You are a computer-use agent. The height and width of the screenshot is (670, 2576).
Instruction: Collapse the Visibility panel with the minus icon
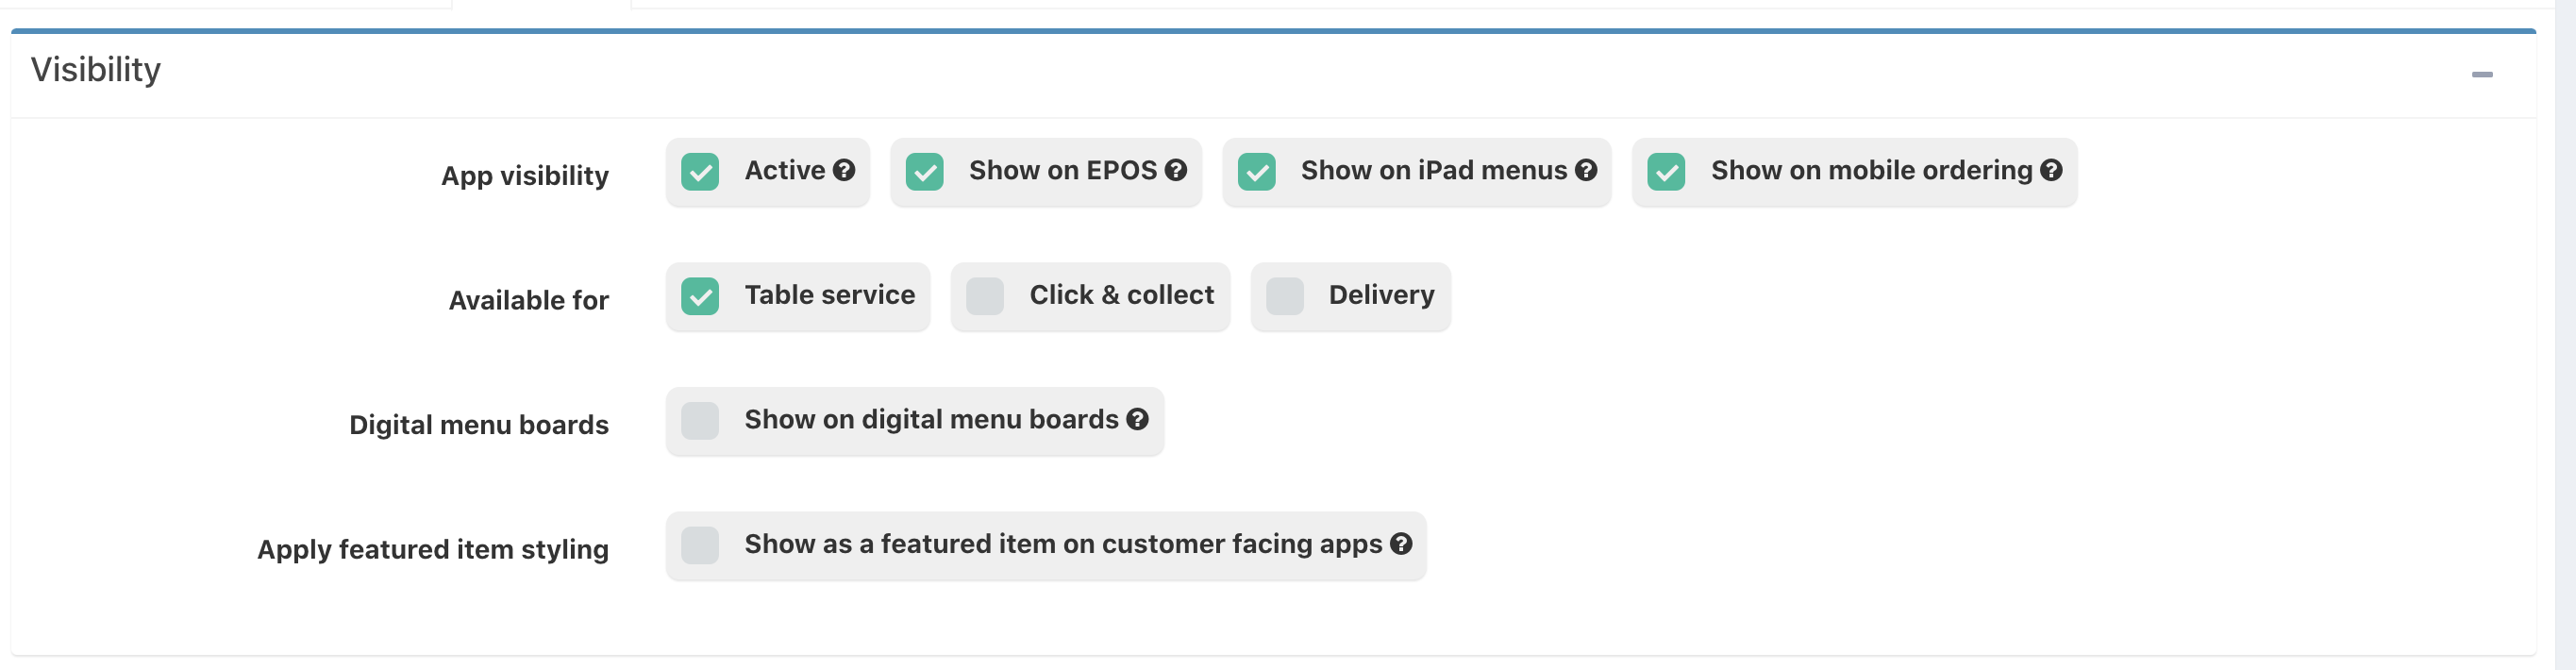pyautogui.click(x=2482, y=75)
